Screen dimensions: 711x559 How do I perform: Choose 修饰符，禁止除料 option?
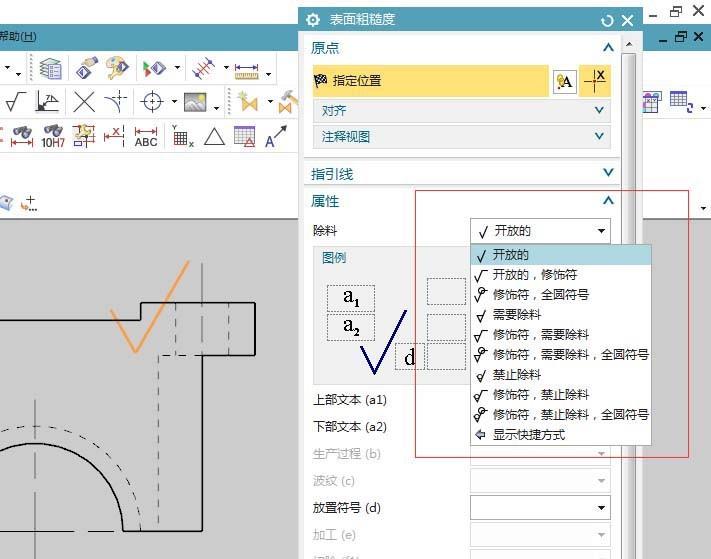pos(561,394)
